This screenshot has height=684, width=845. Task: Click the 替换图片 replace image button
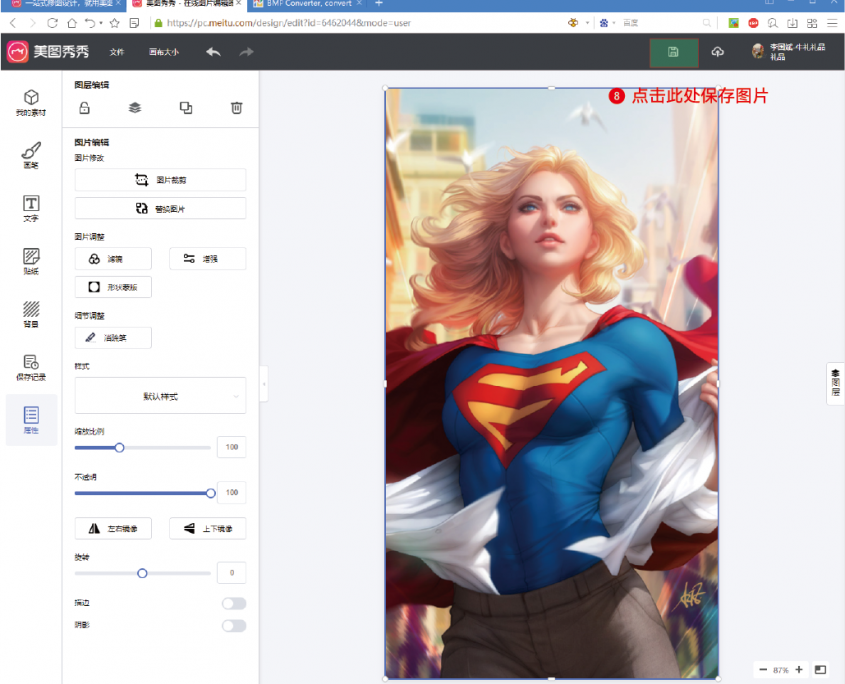(160, 208)
